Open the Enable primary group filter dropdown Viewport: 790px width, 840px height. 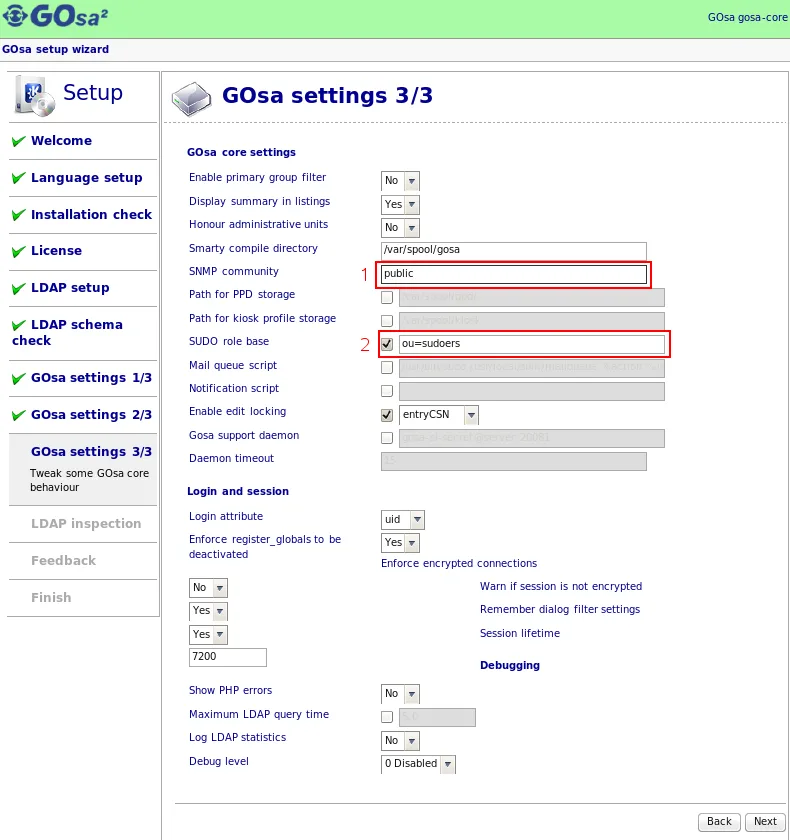(400, 181)
